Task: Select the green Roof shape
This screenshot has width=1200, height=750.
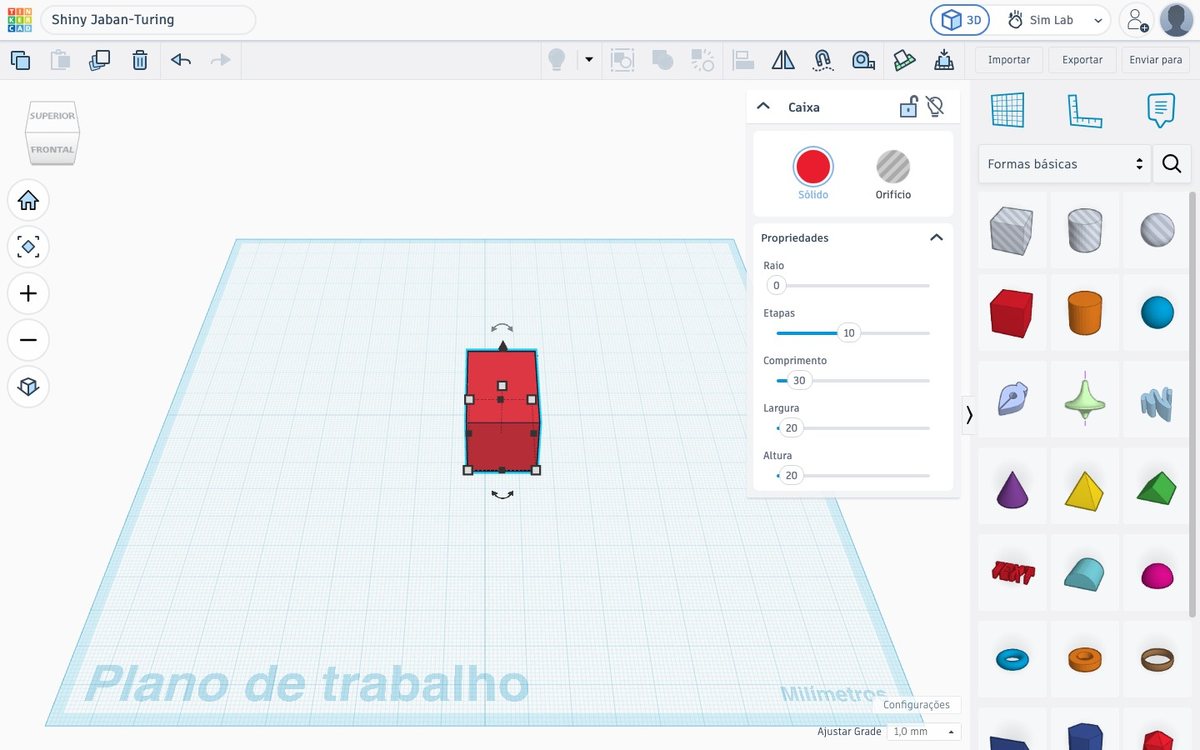Action: click(1157, 489)
